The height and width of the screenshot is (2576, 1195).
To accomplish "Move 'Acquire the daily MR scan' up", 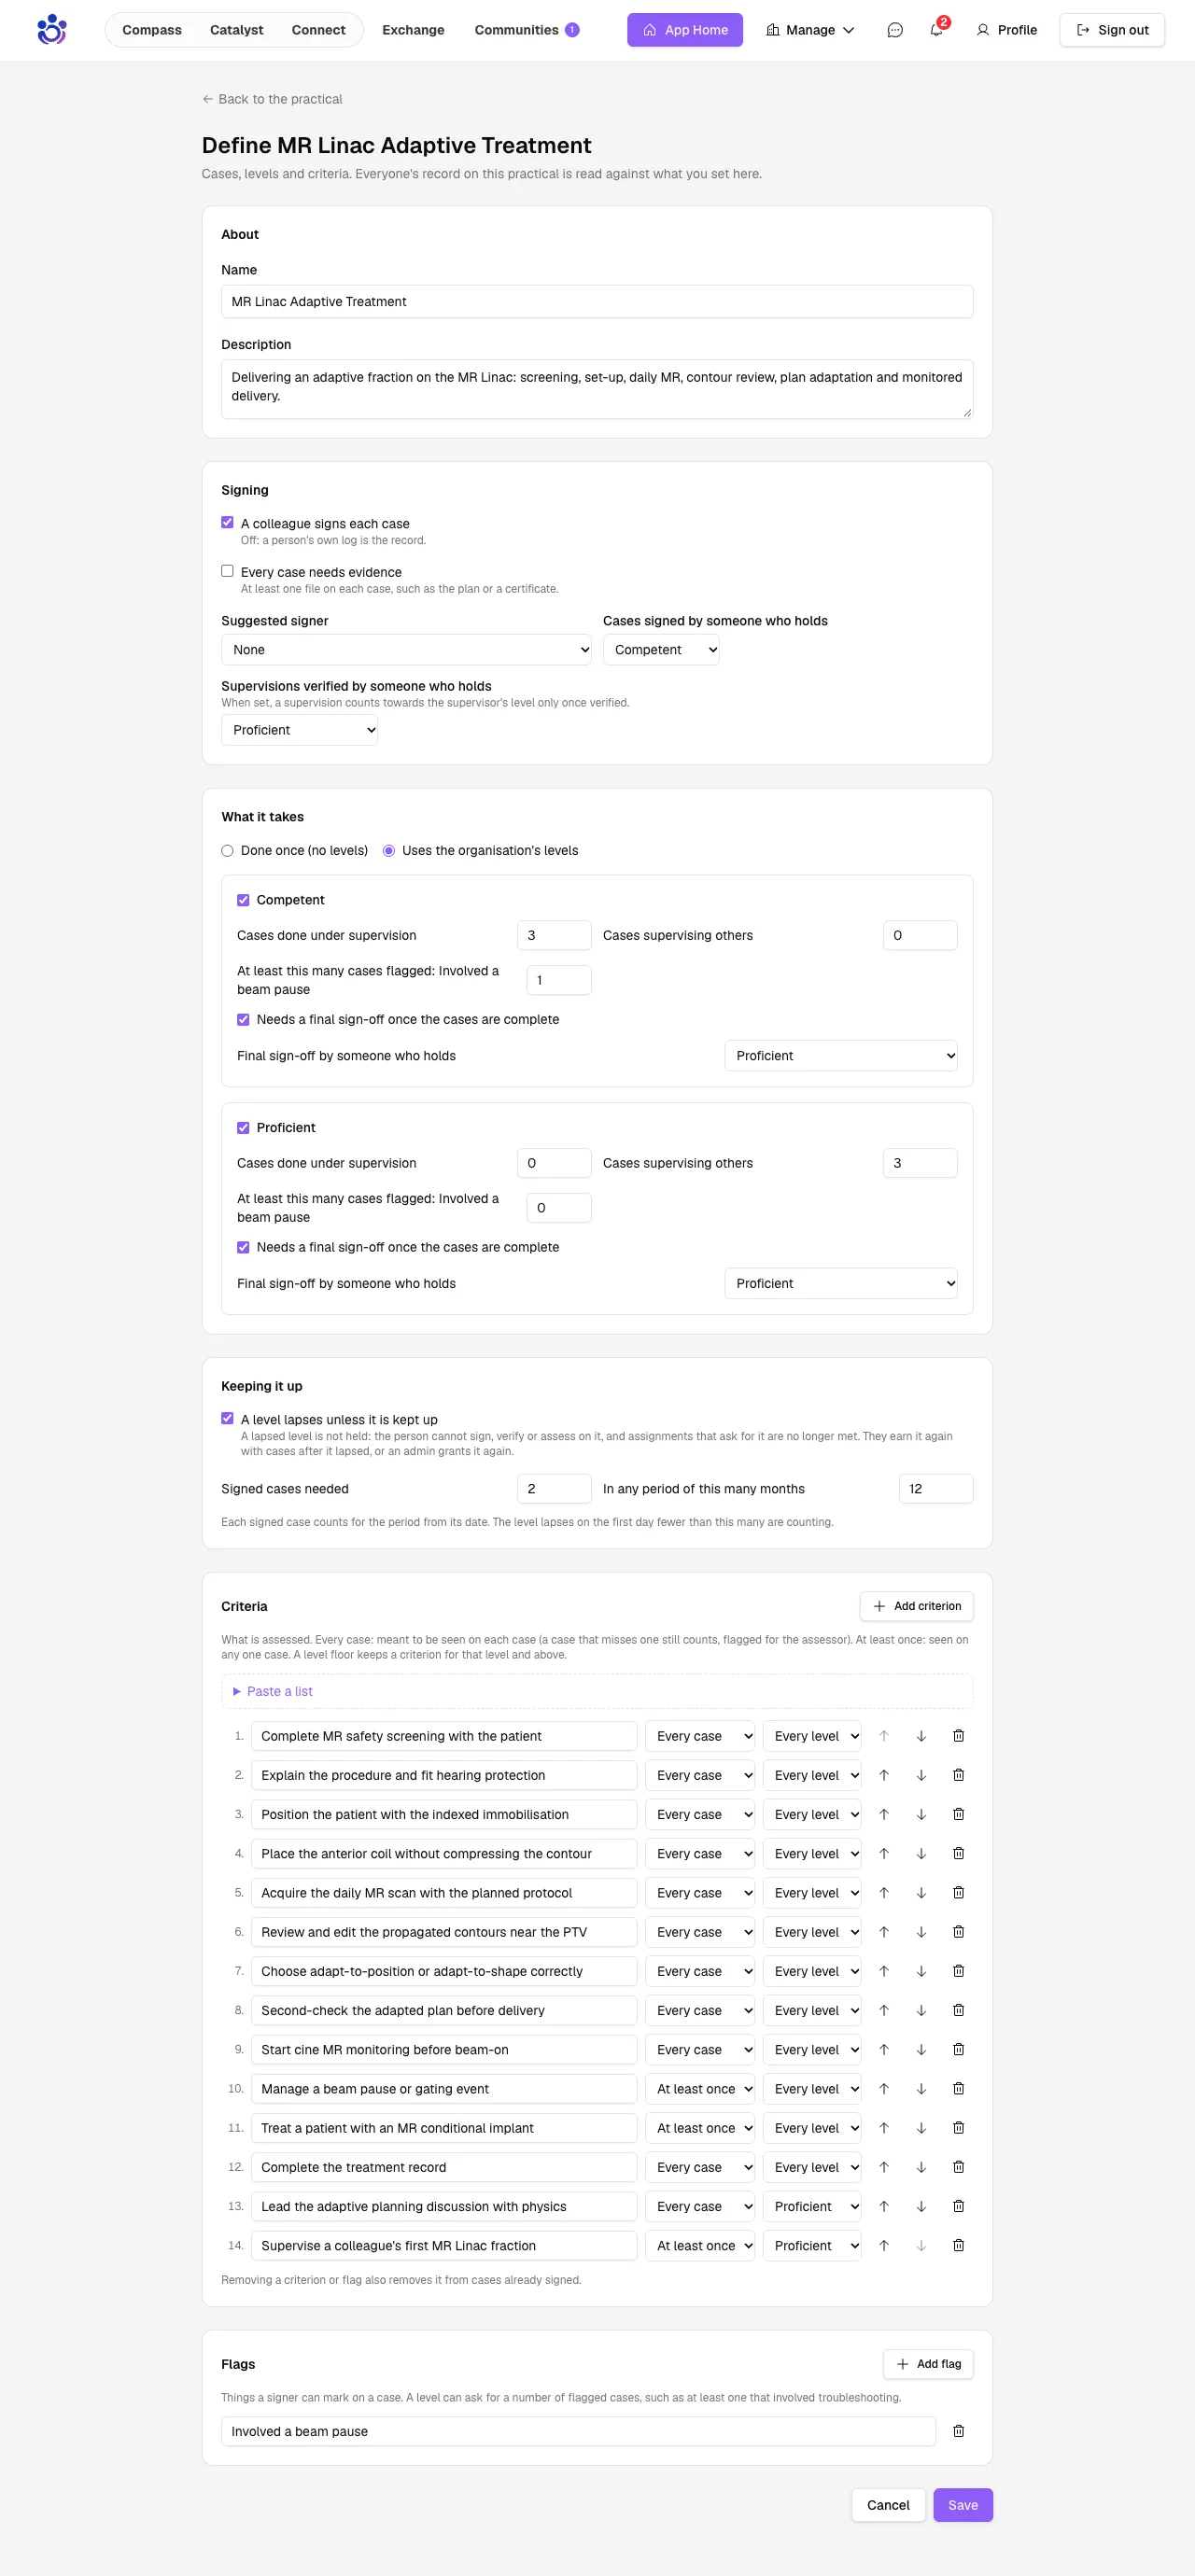I will coord(884,1892).
